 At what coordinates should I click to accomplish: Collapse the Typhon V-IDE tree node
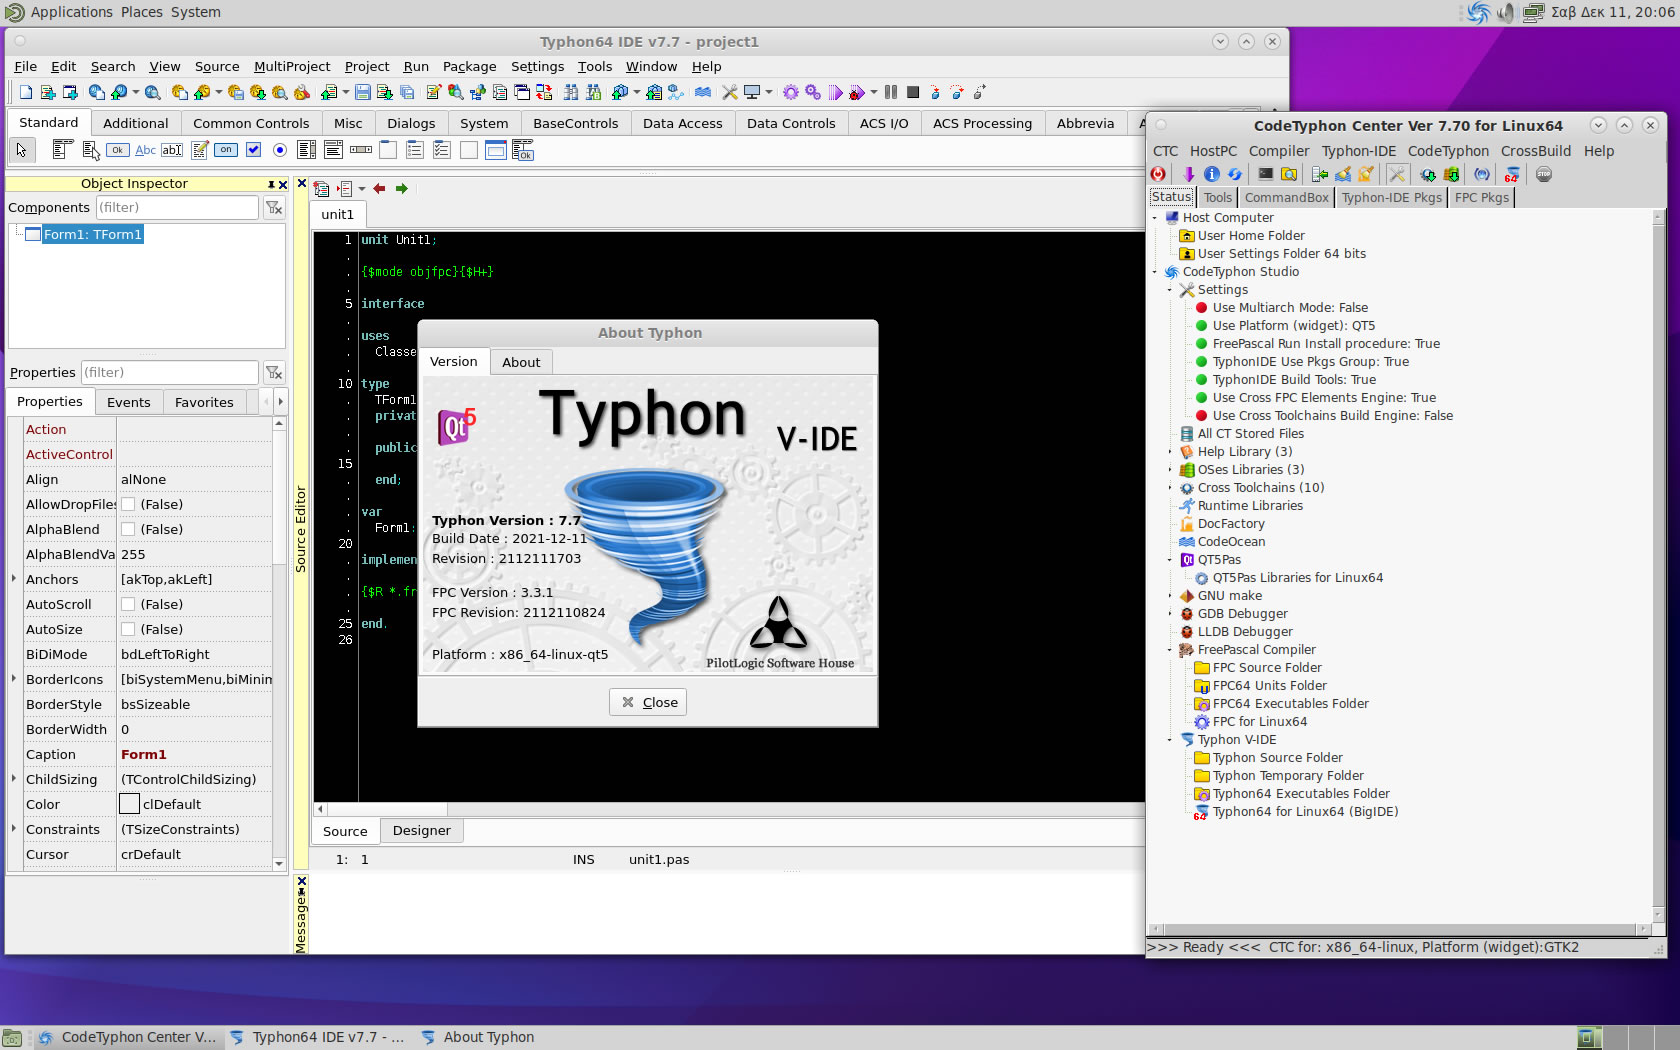point(1170,740)
